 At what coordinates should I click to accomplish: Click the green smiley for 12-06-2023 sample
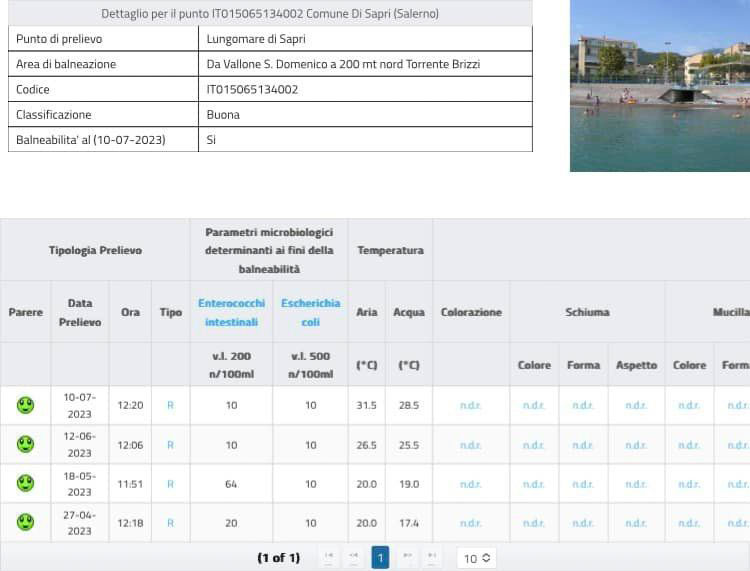click(25, 444)
